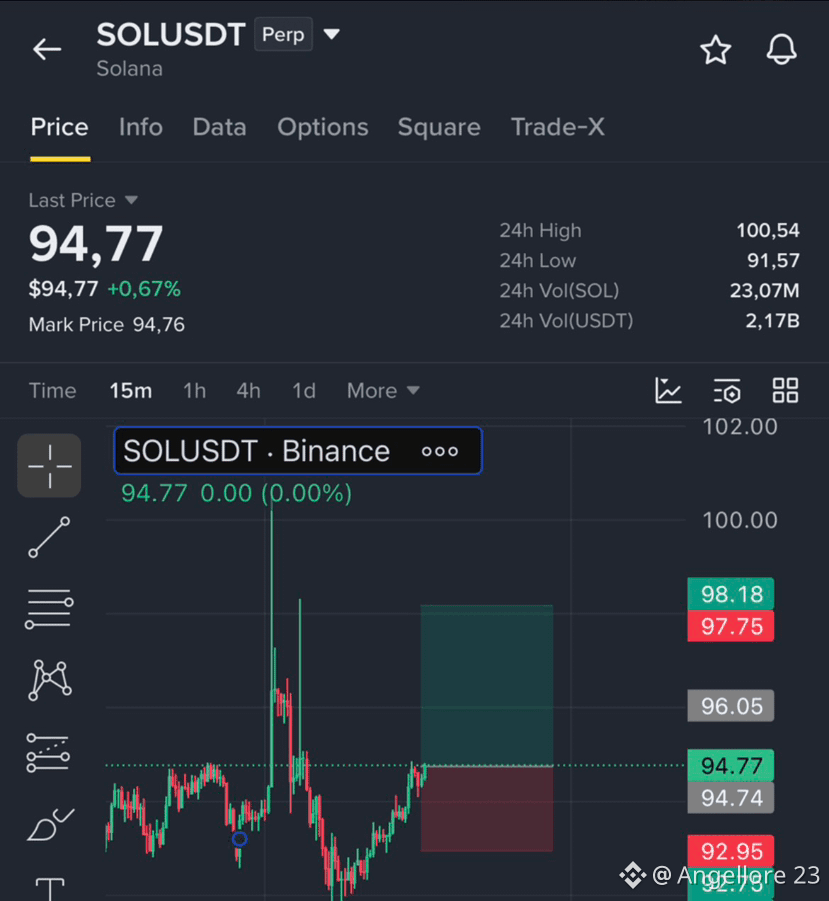This screenshot has width=829, height=901.
Task: Switch to the Info tab
Action: (141, 127)
